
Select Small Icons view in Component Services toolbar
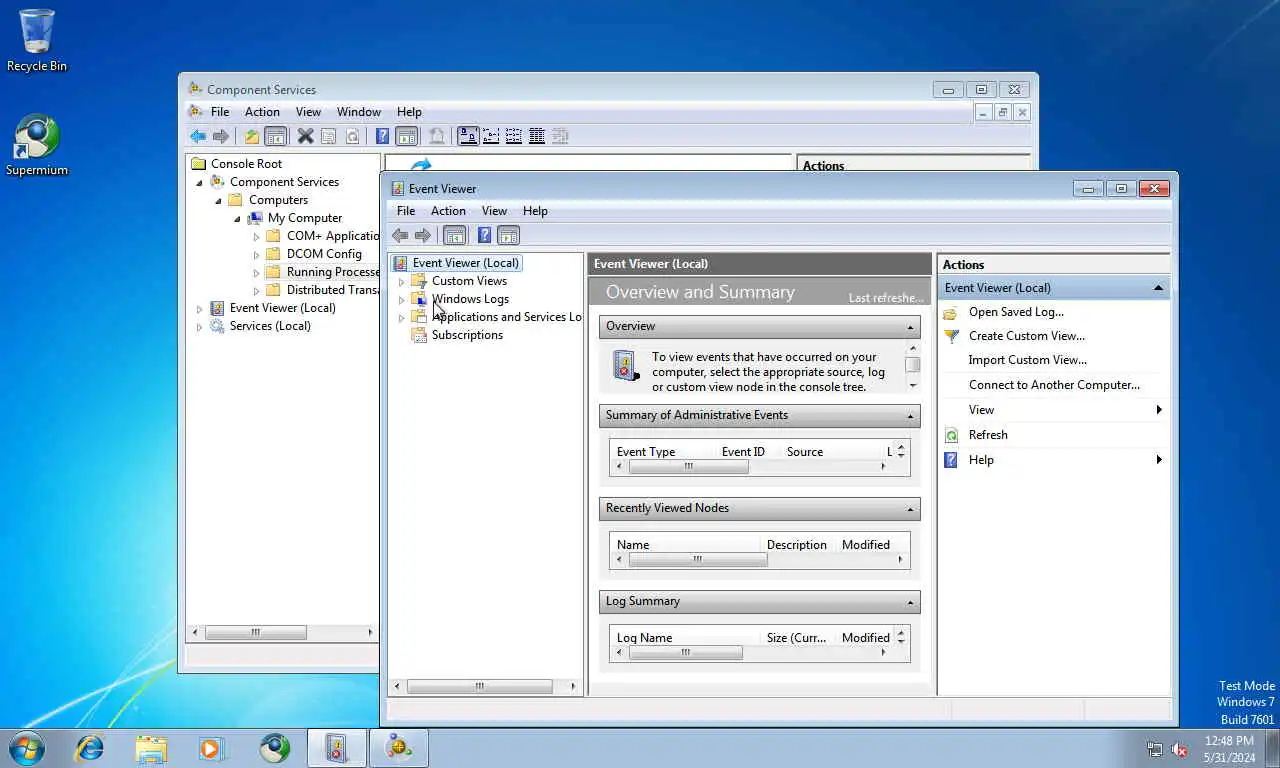491,136
